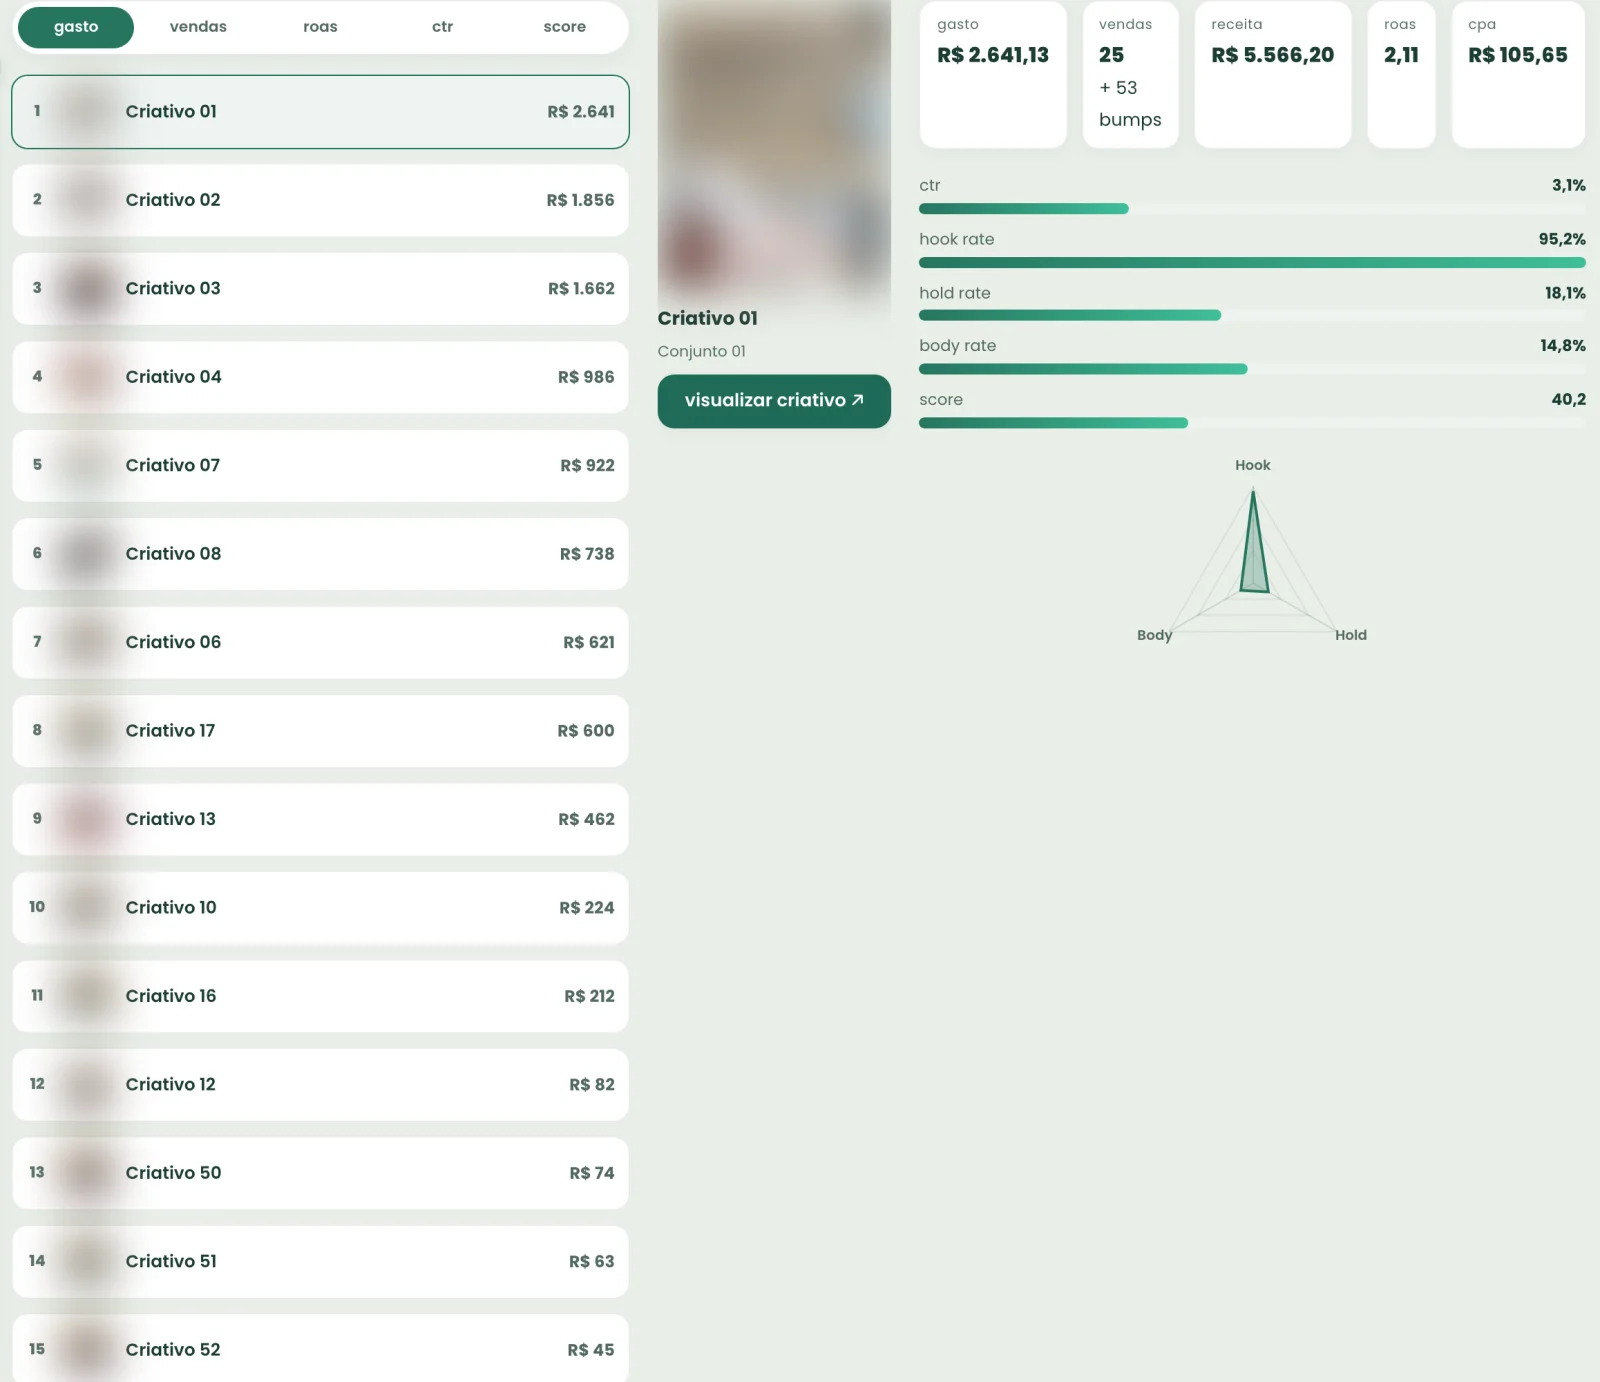
Task: Click the 95,2% hook rate value
Action: point(1562,239)
